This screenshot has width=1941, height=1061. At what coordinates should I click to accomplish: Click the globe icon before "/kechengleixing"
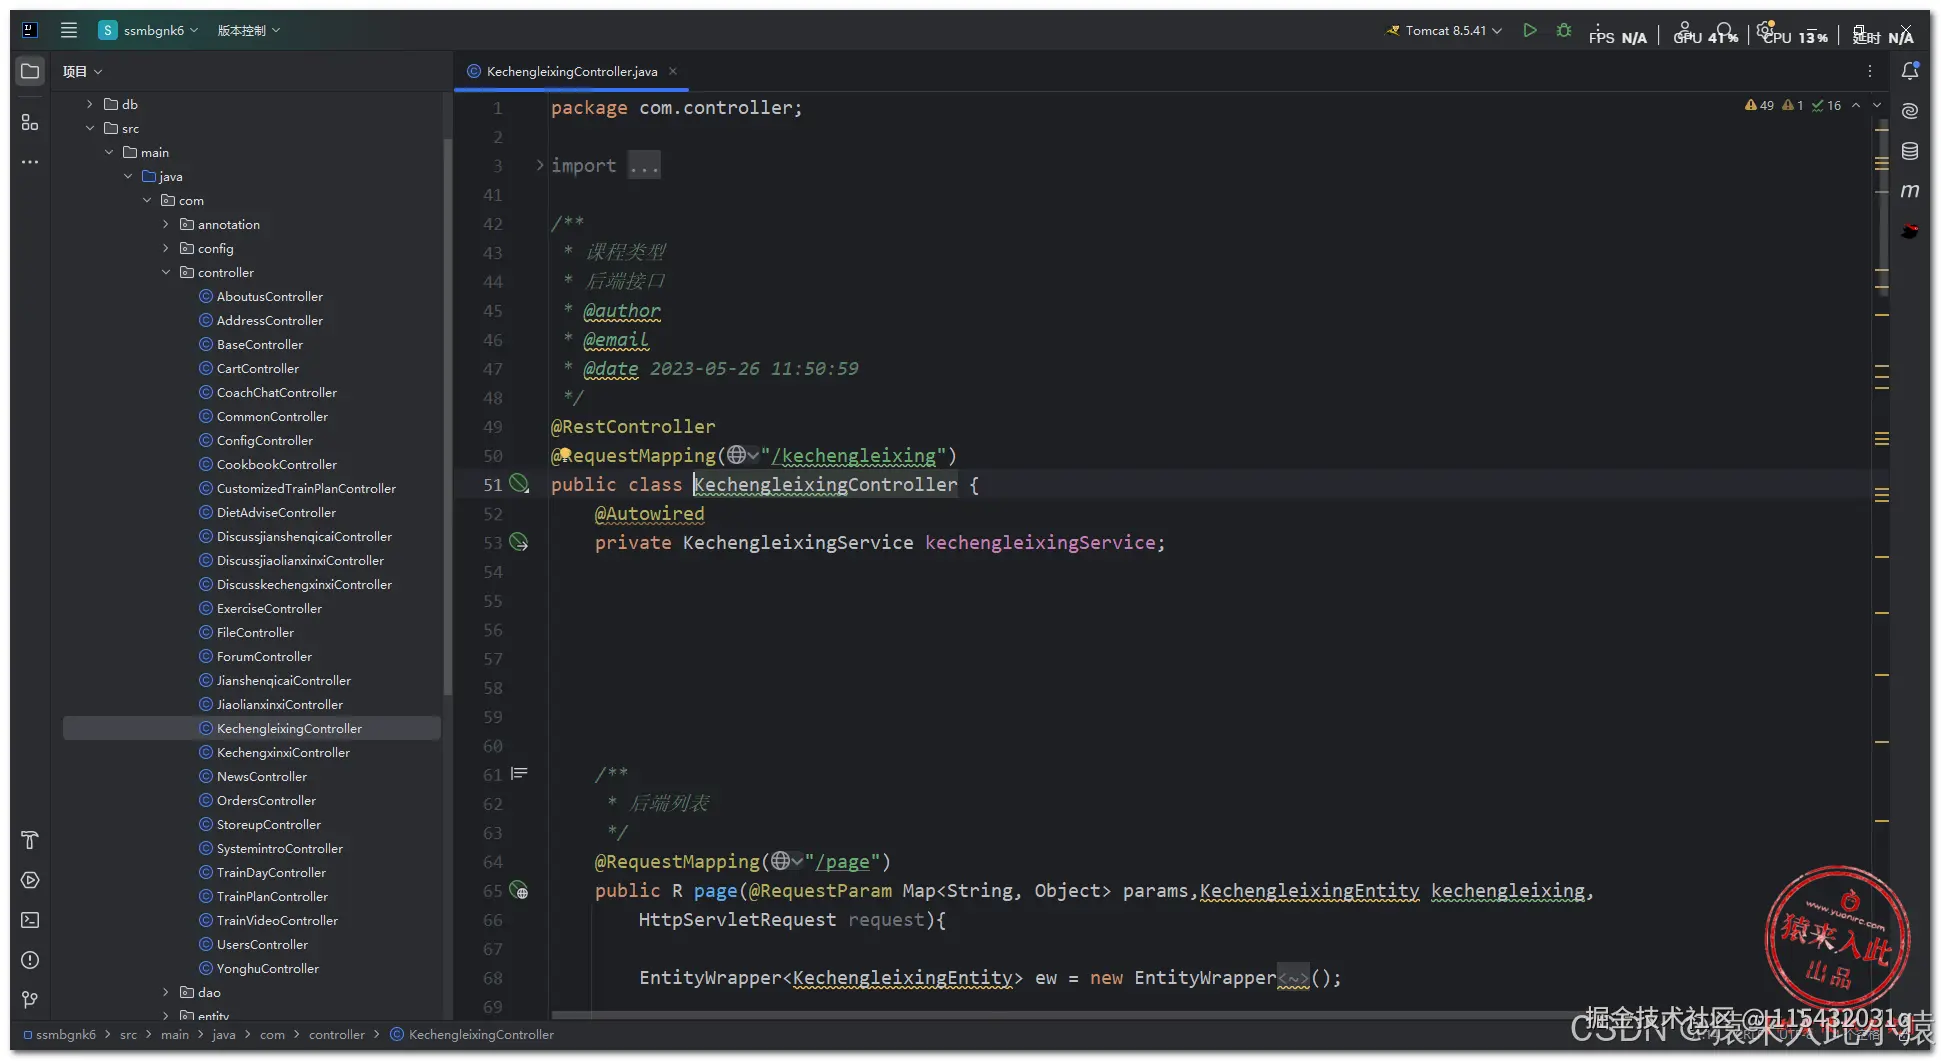click(x=737, y=455)
